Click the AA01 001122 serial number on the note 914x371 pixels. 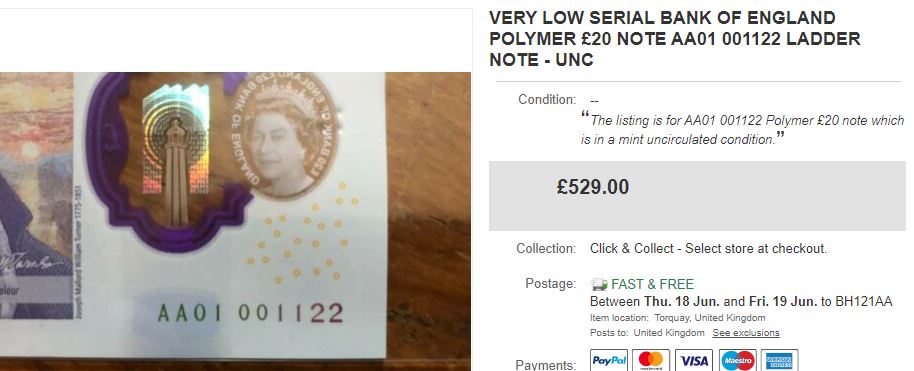(250, 314)
